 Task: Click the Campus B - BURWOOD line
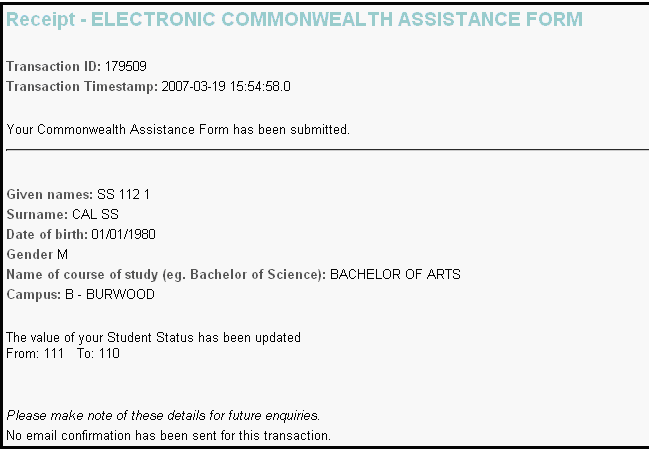pyautogui.click(x=80, y=294)
